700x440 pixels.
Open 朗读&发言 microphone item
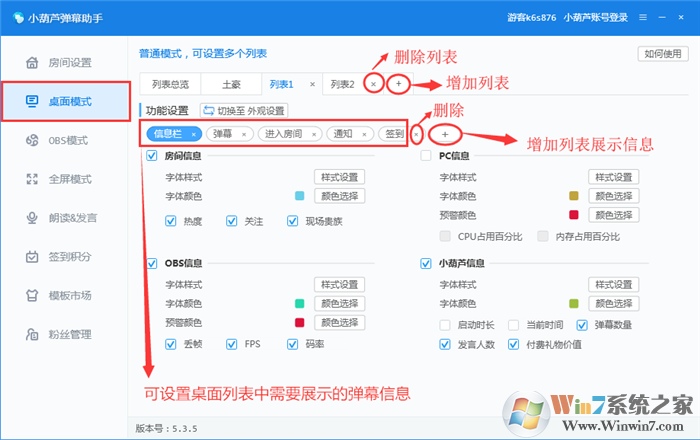pyautogui.click(x=62, y=218)
